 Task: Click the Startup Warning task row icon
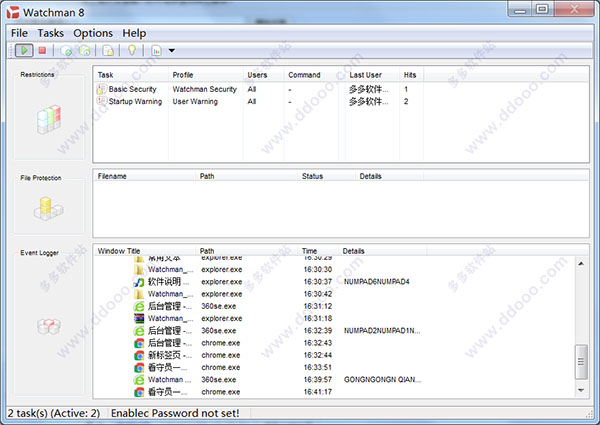[x=101, y=101]
